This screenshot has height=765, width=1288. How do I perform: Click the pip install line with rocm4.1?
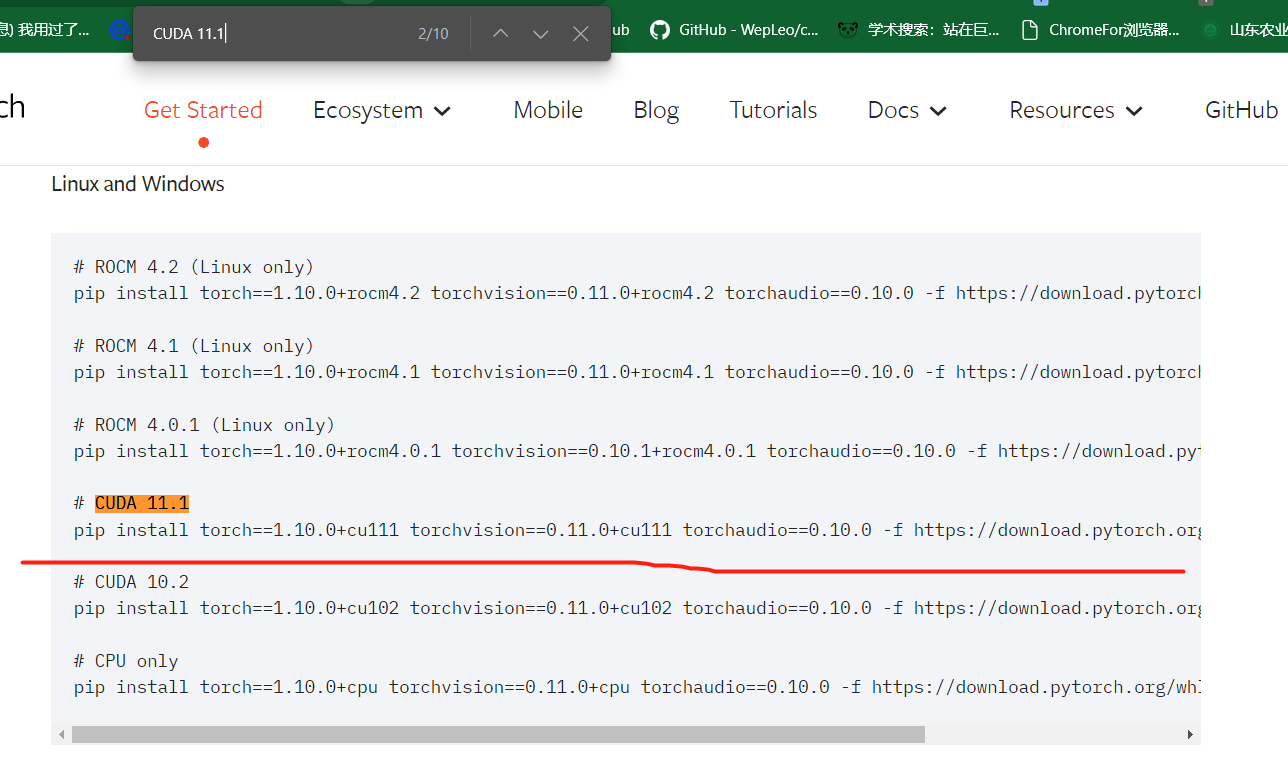pos(636,372)
